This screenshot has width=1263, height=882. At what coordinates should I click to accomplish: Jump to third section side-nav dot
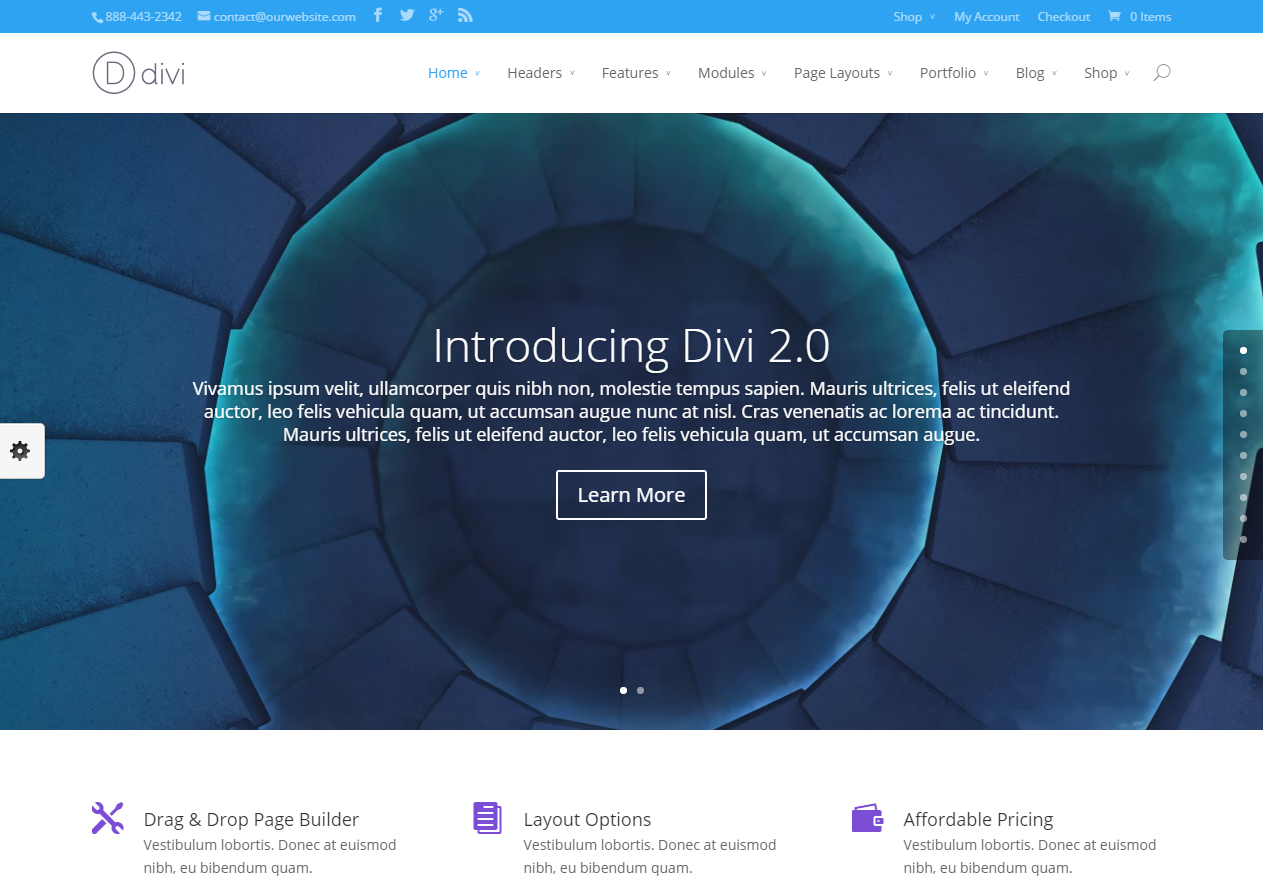(1243, 392)
